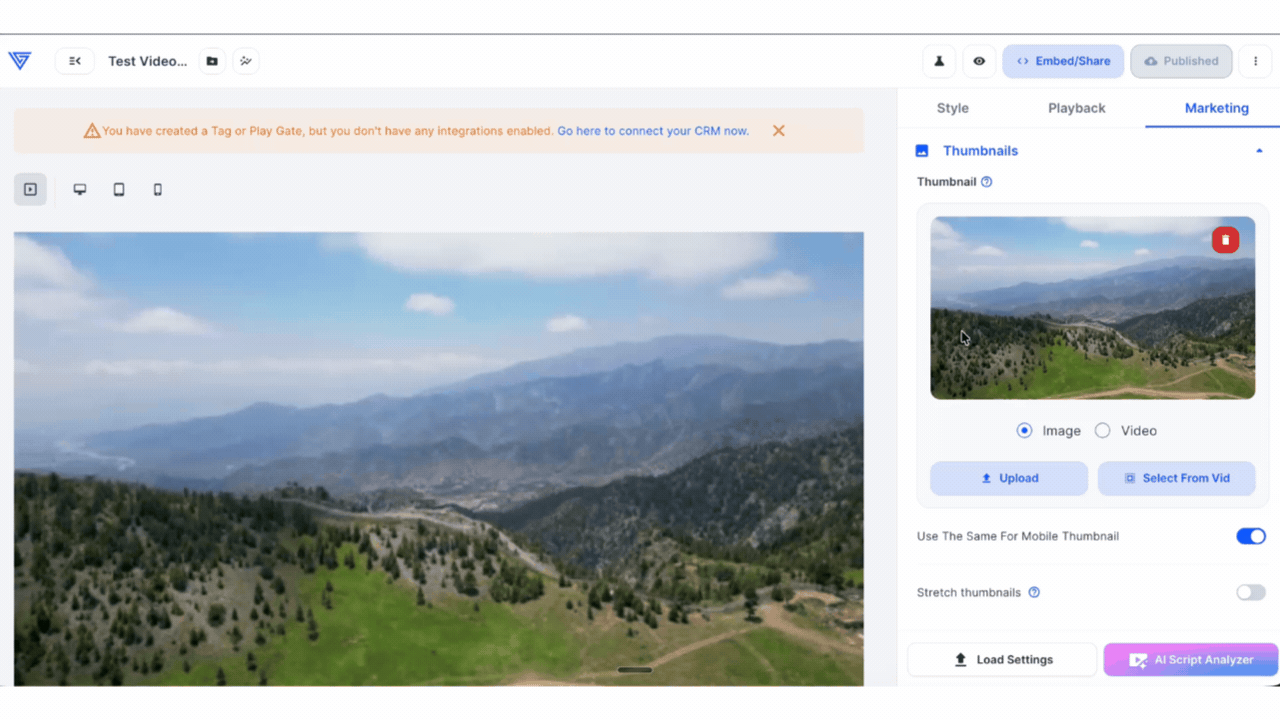1280x720 pixels.
Task: Click Stretch thumbnails help icon
Action: click(1034, 592)
